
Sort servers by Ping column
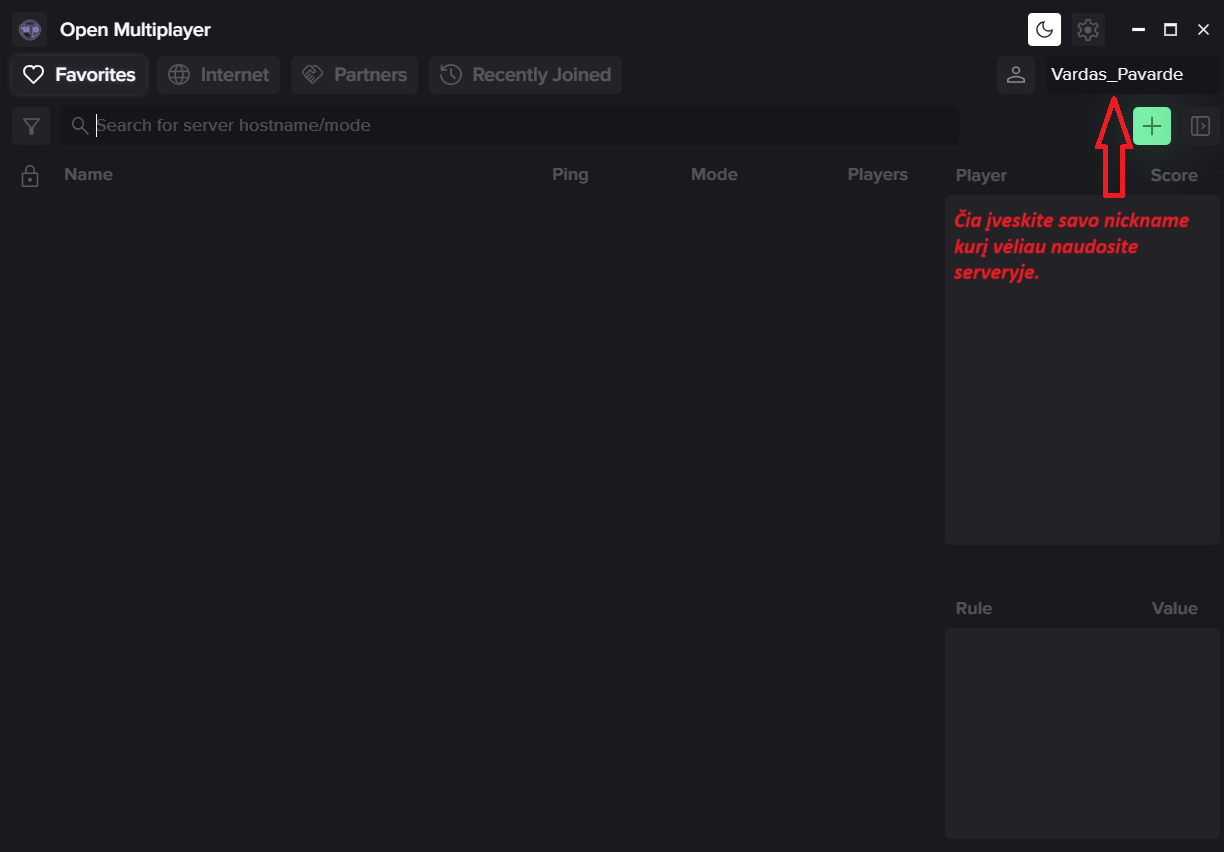(x=570, y=175)
